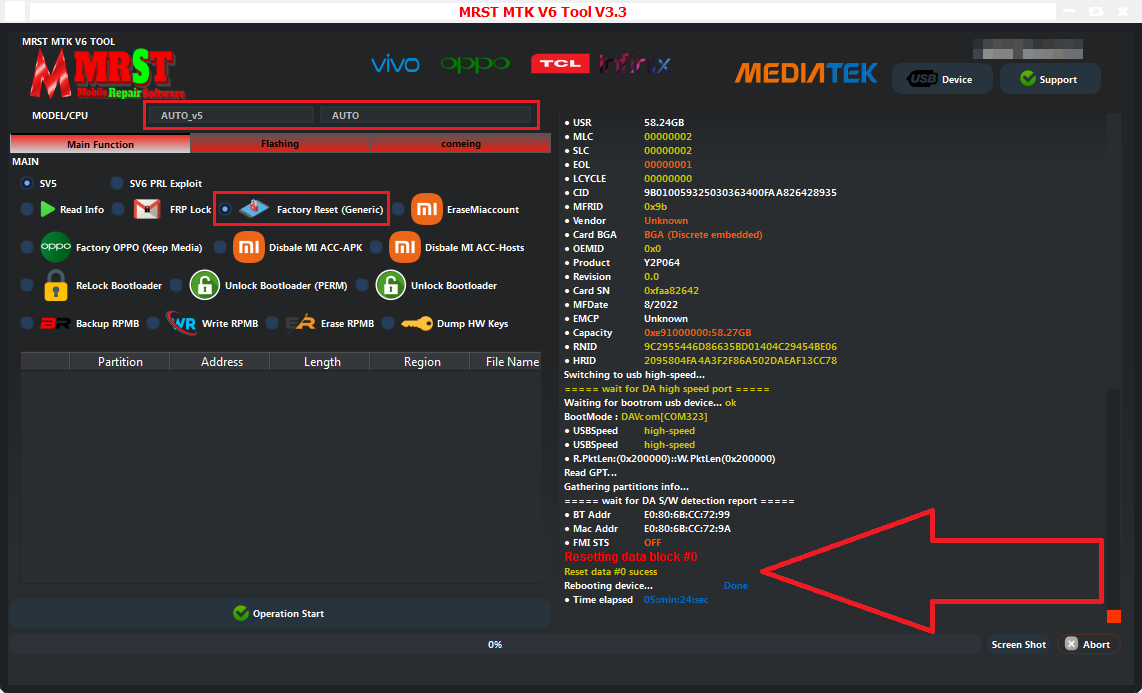Viewport: 1142px width, 693px height.
Task: Select the Read Info radio button
Action: (27, 210)
